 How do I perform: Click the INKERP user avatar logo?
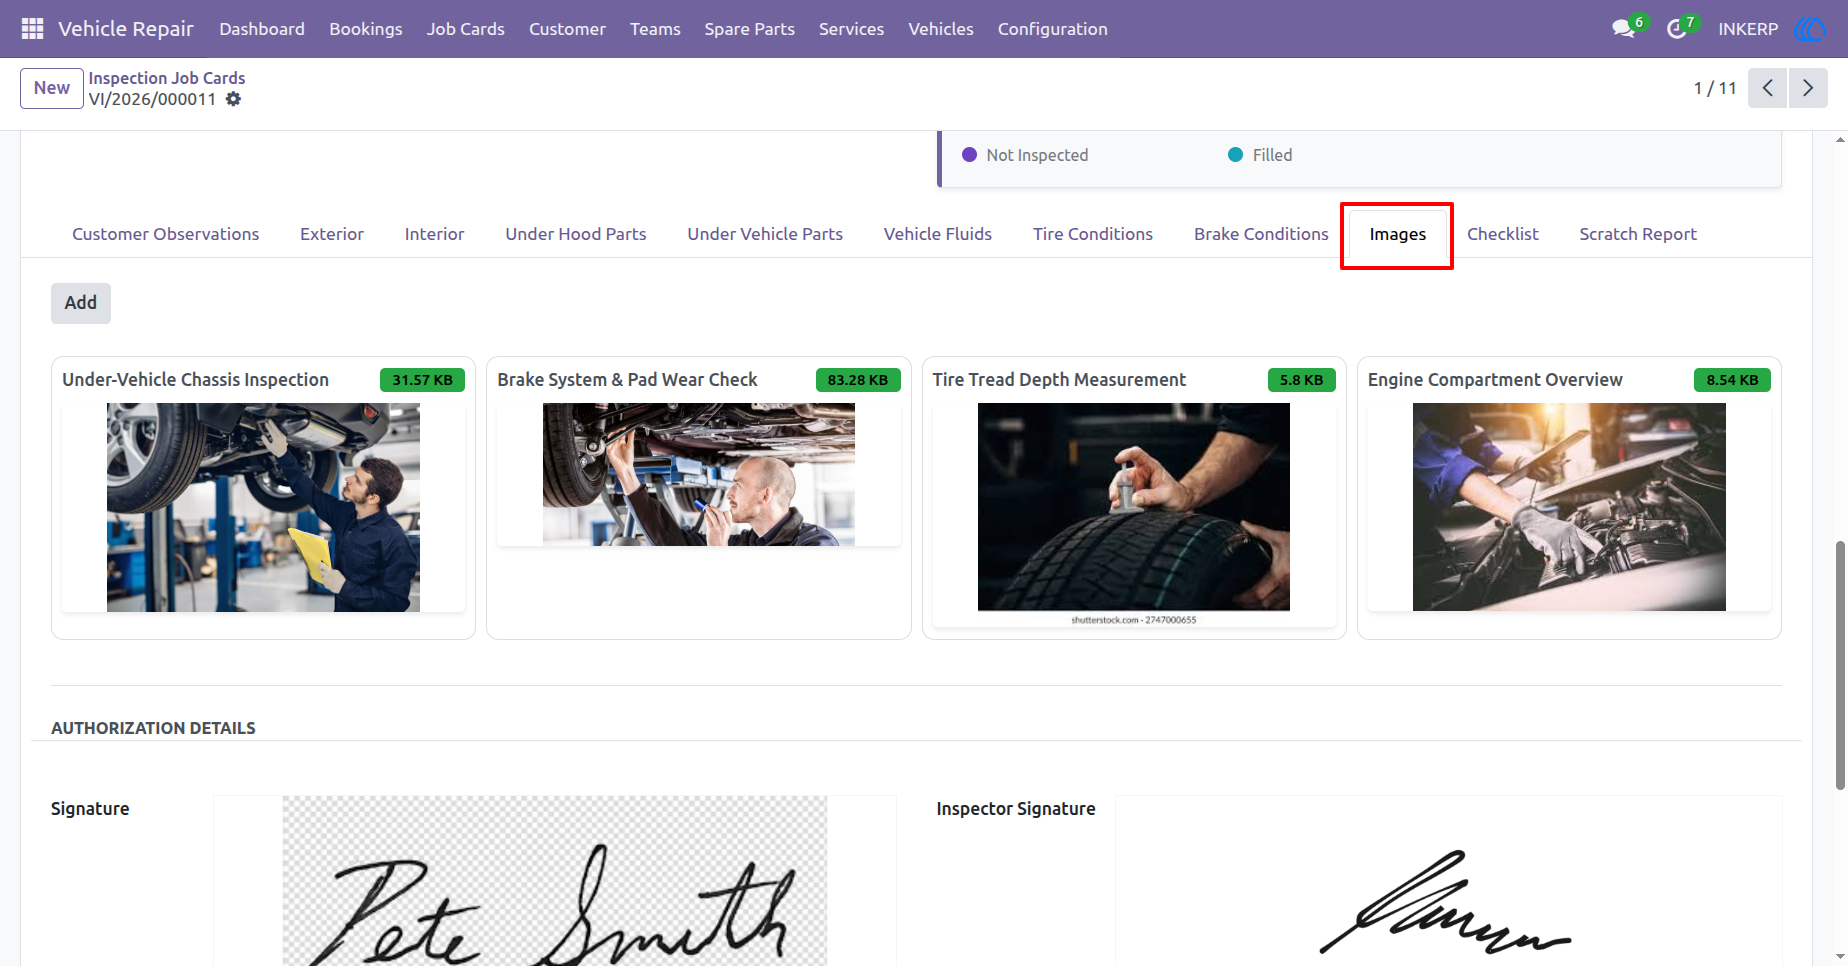[1810, 29]
